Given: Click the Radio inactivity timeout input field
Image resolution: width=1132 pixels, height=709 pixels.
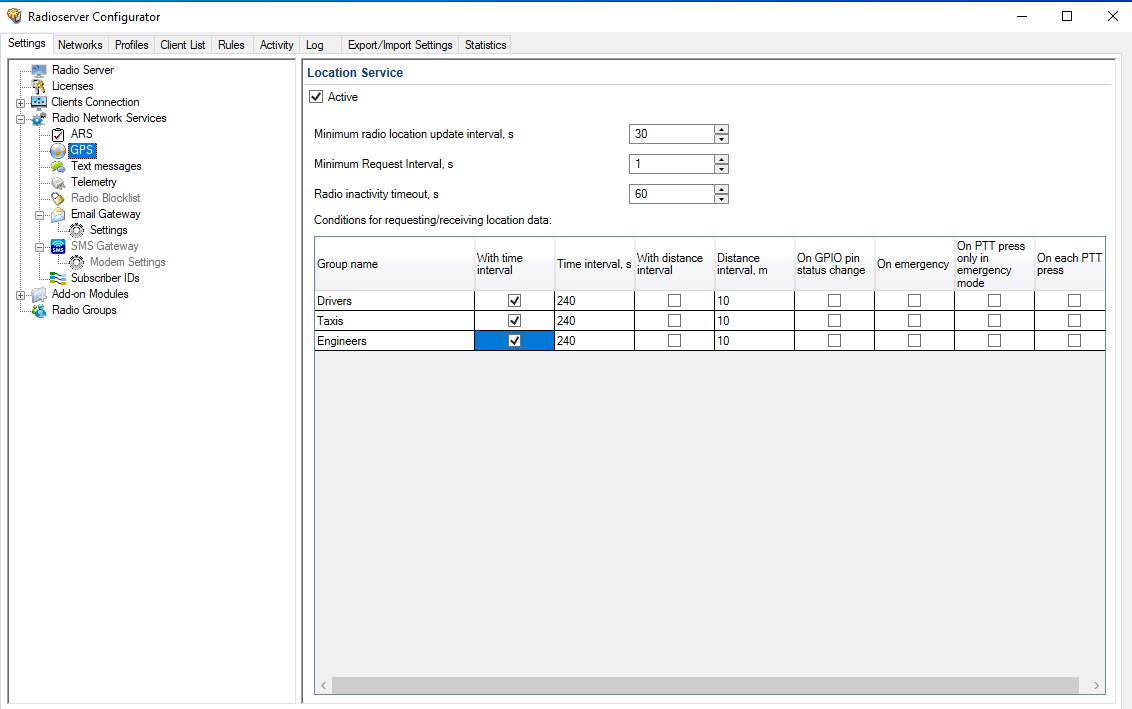Looking at the screenshot, I should (x=672, y=194).
